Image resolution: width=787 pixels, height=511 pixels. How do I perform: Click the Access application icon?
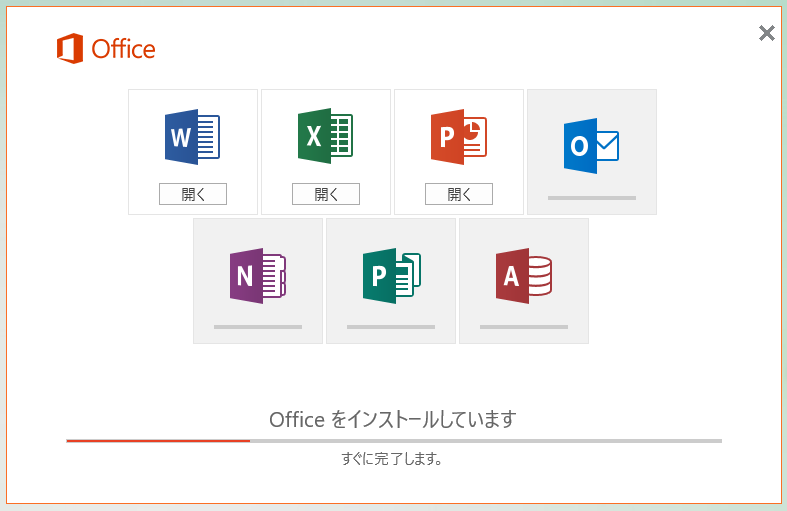click(524, 276)
